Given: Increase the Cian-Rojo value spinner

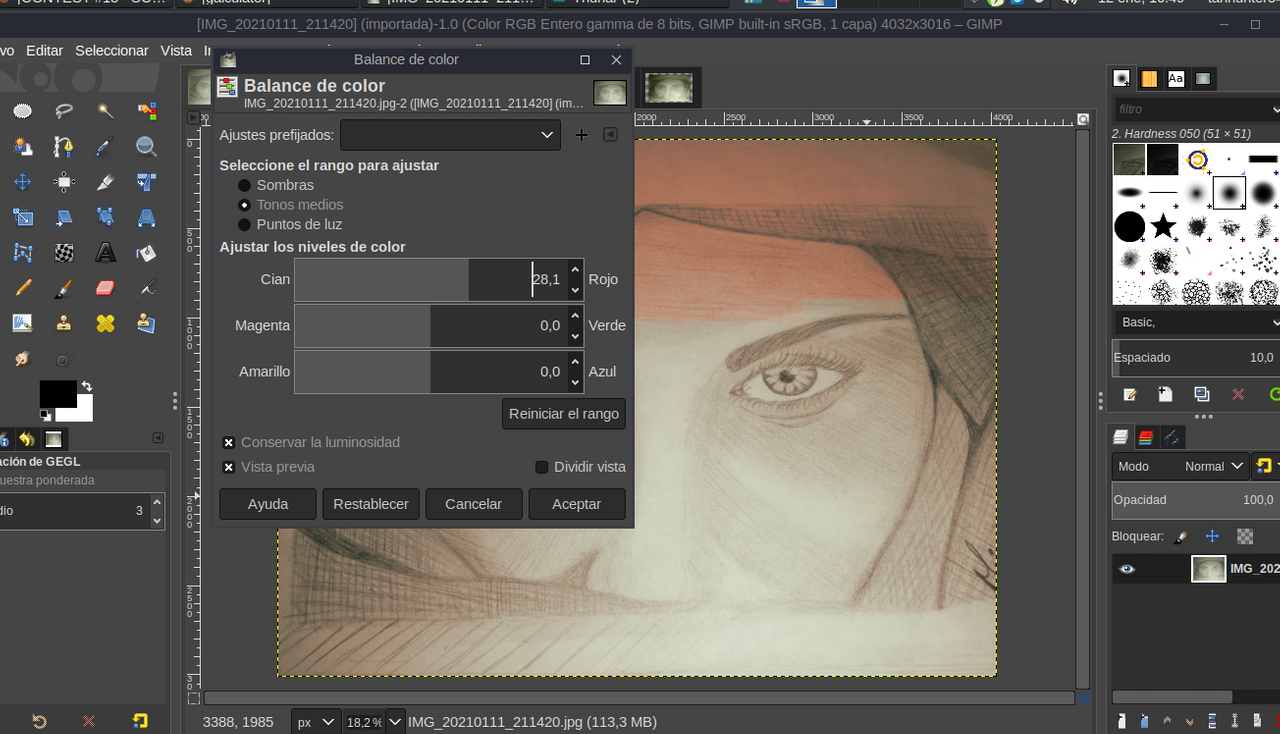Looking at the screenshot, I should (575, 269).
